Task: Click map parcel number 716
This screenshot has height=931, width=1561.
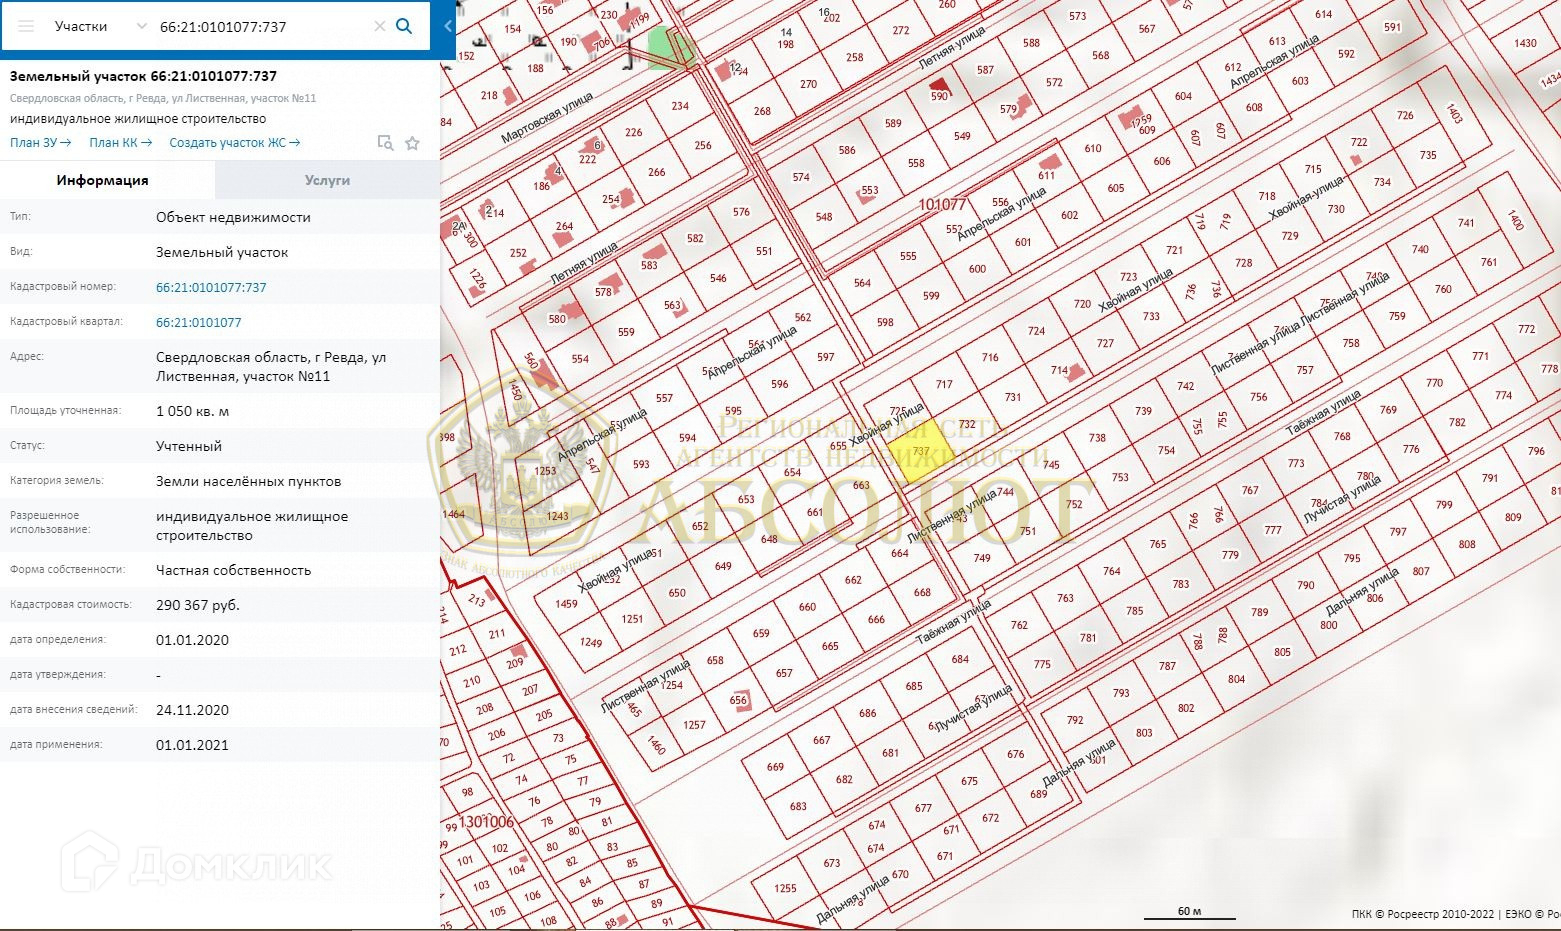Action: pos(990,357)
